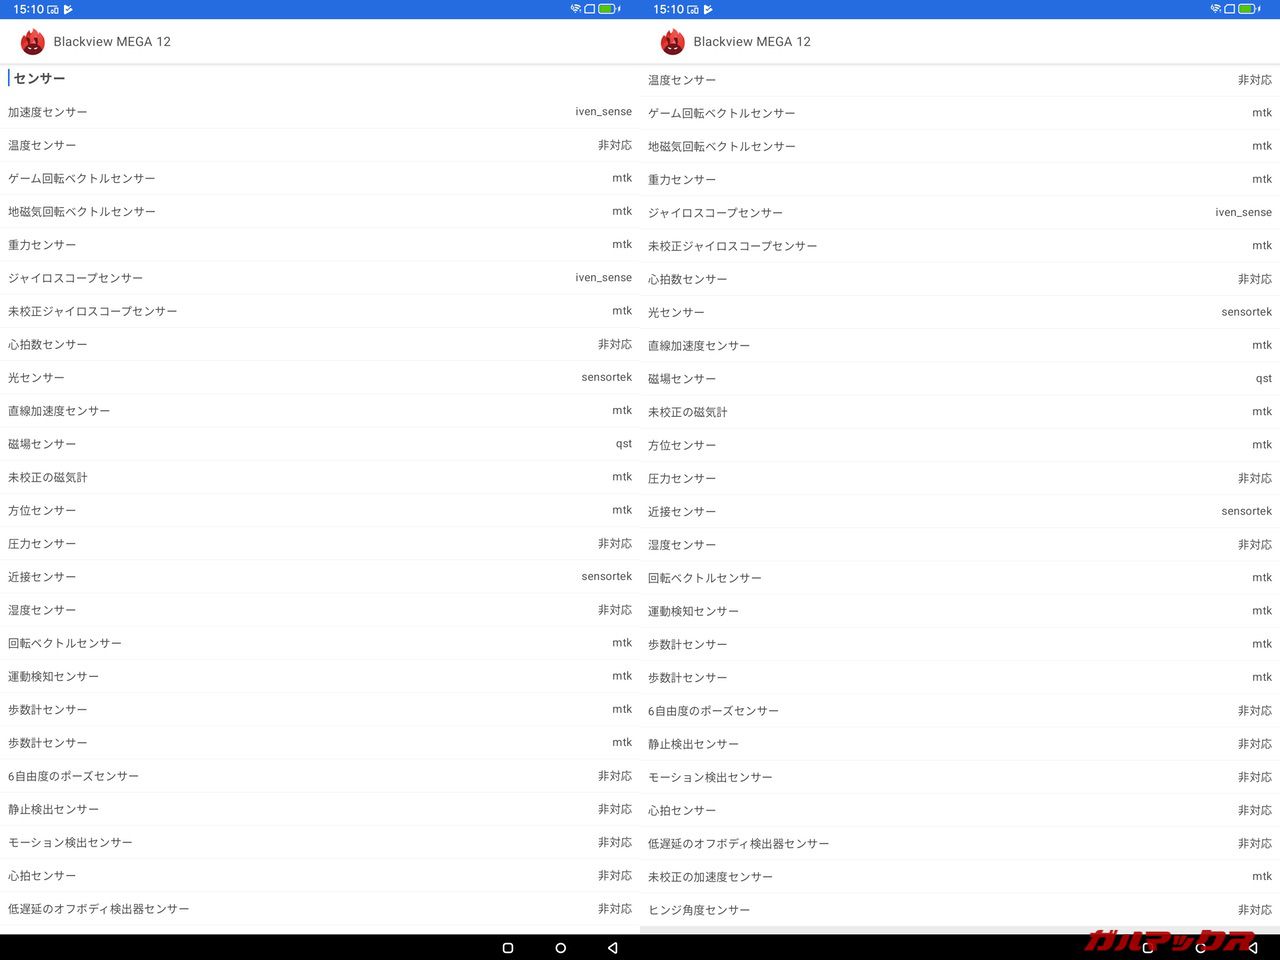Tap the 近接センサー row in the left panel

[320, 577]
